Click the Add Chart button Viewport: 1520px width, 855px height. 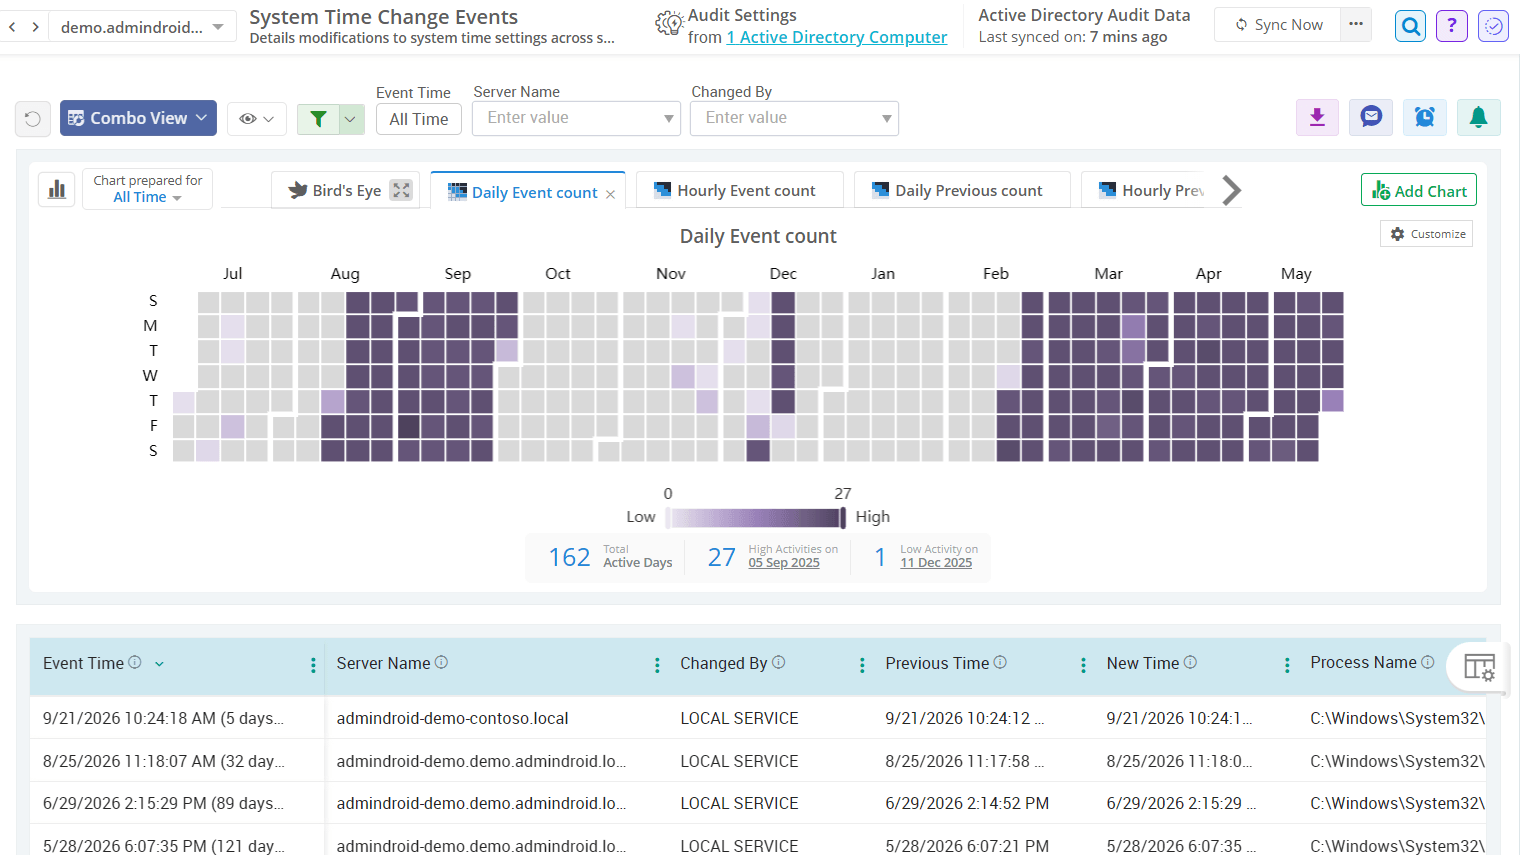coord(1419,190)
